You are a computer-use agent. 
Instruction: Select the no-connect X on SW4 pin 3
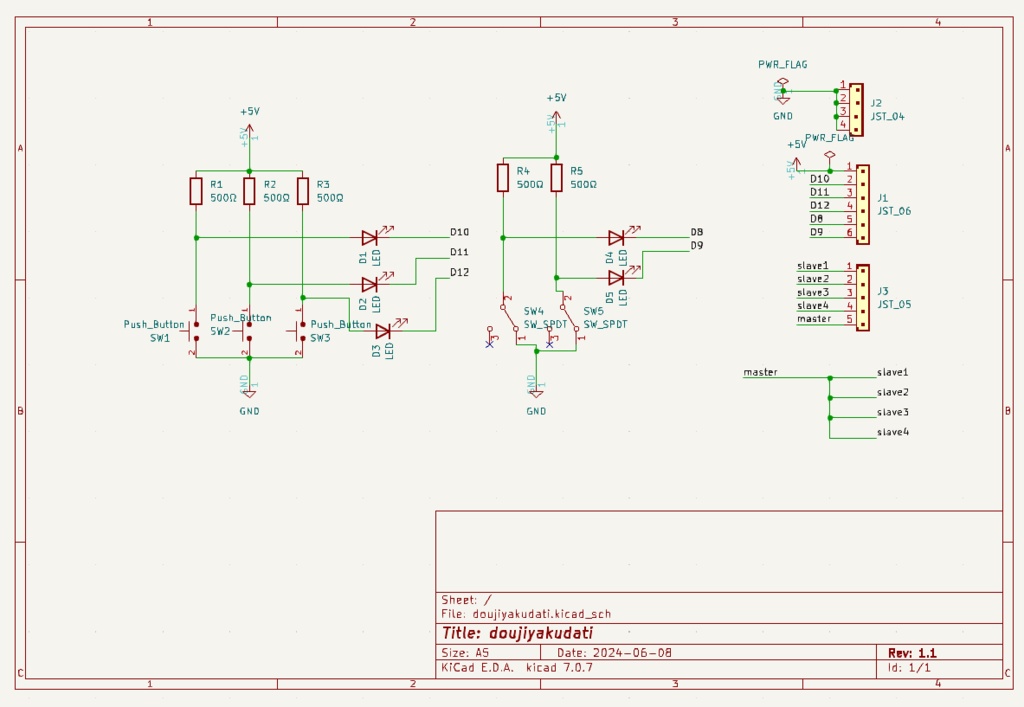(x=490, y=345)
